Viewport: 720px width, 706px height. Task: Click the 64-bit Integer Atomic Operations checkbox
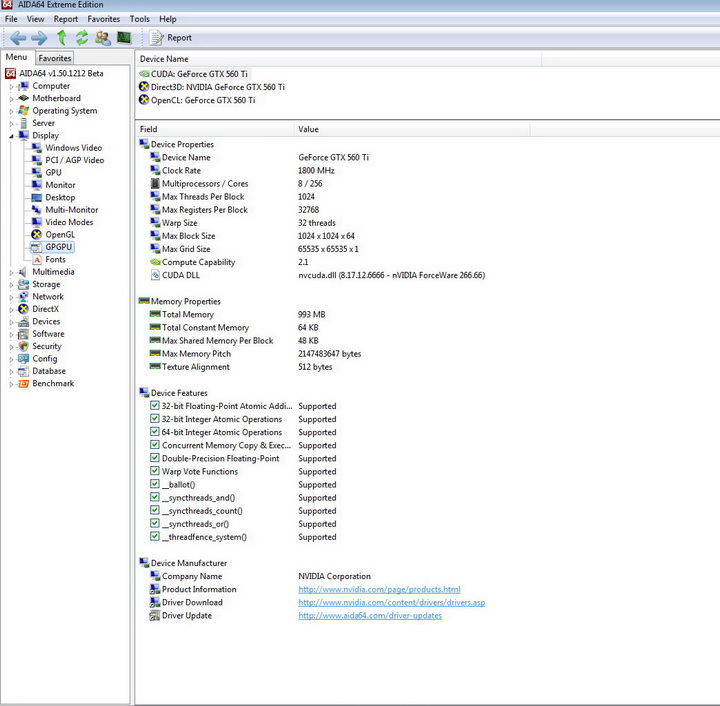pos(155,432)
